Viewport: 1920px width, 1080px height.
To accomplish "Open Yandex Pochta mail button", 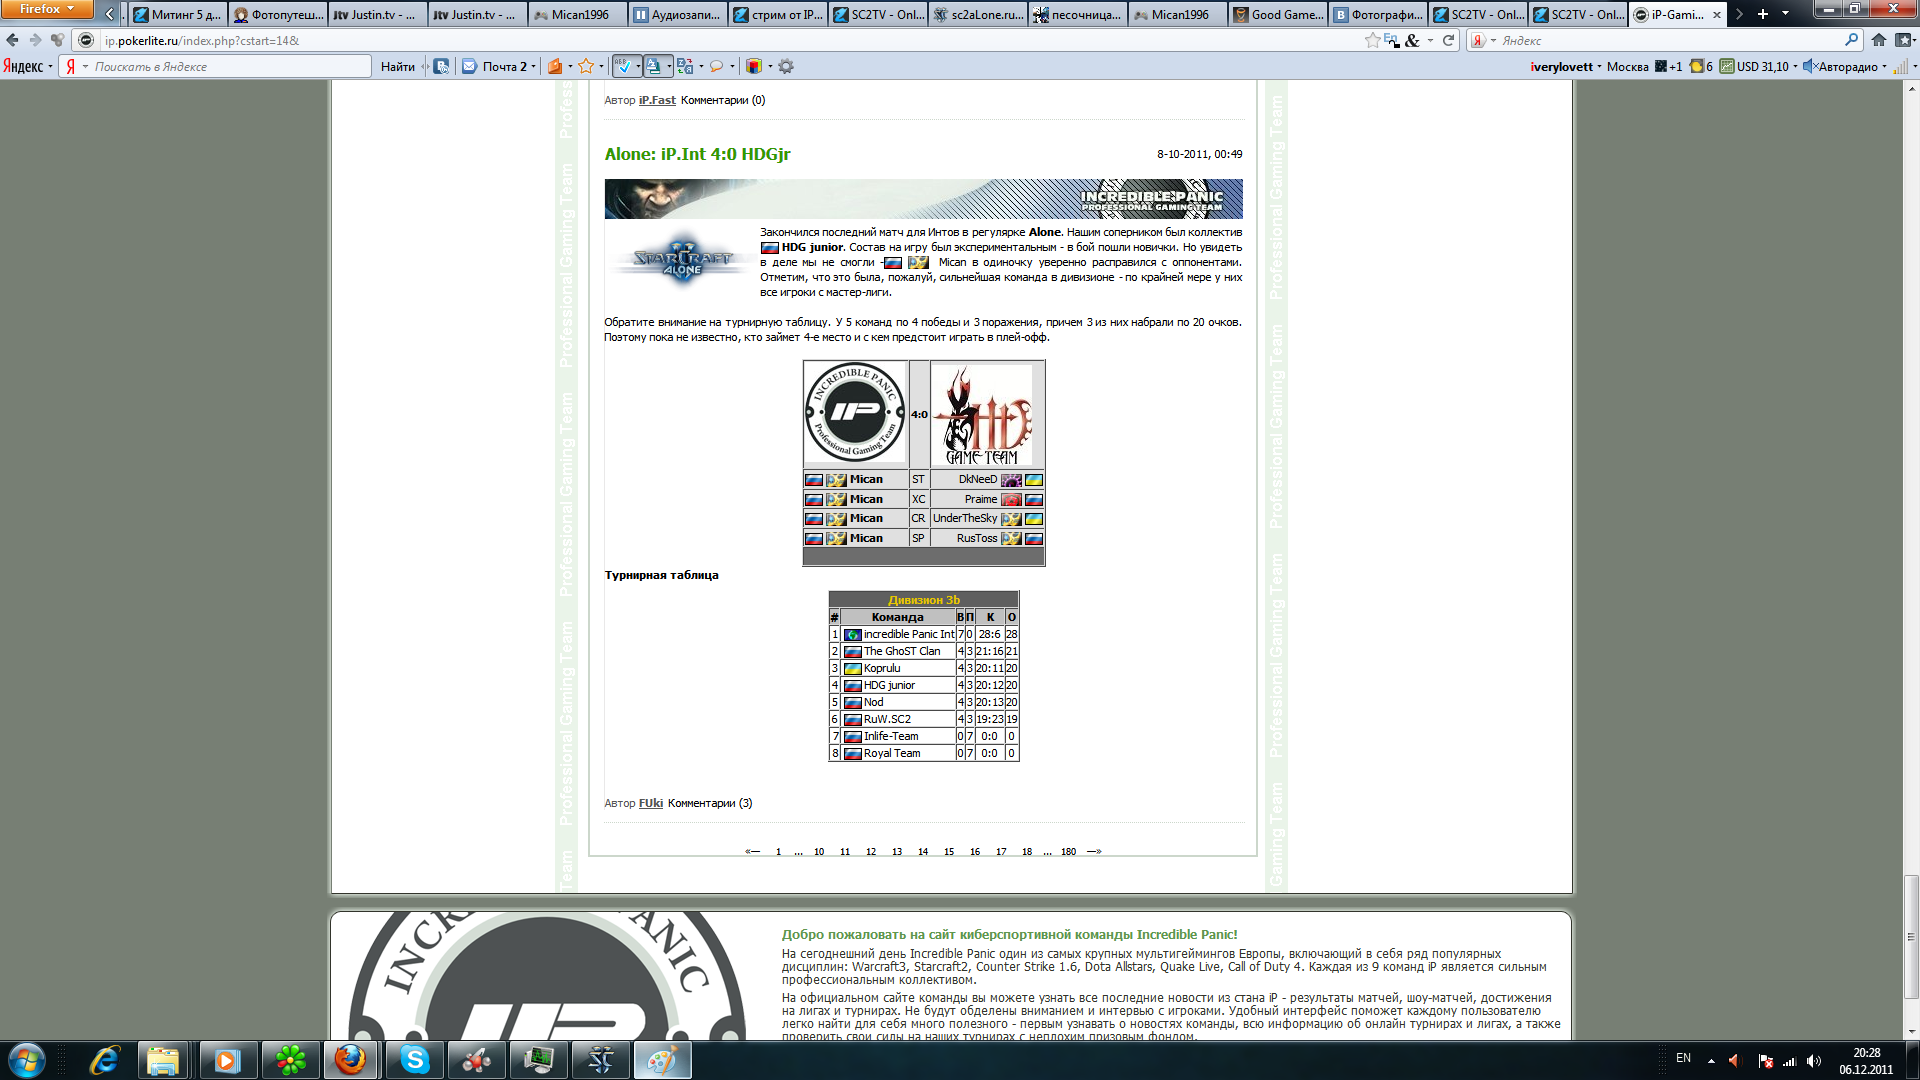I will point(495,66).
